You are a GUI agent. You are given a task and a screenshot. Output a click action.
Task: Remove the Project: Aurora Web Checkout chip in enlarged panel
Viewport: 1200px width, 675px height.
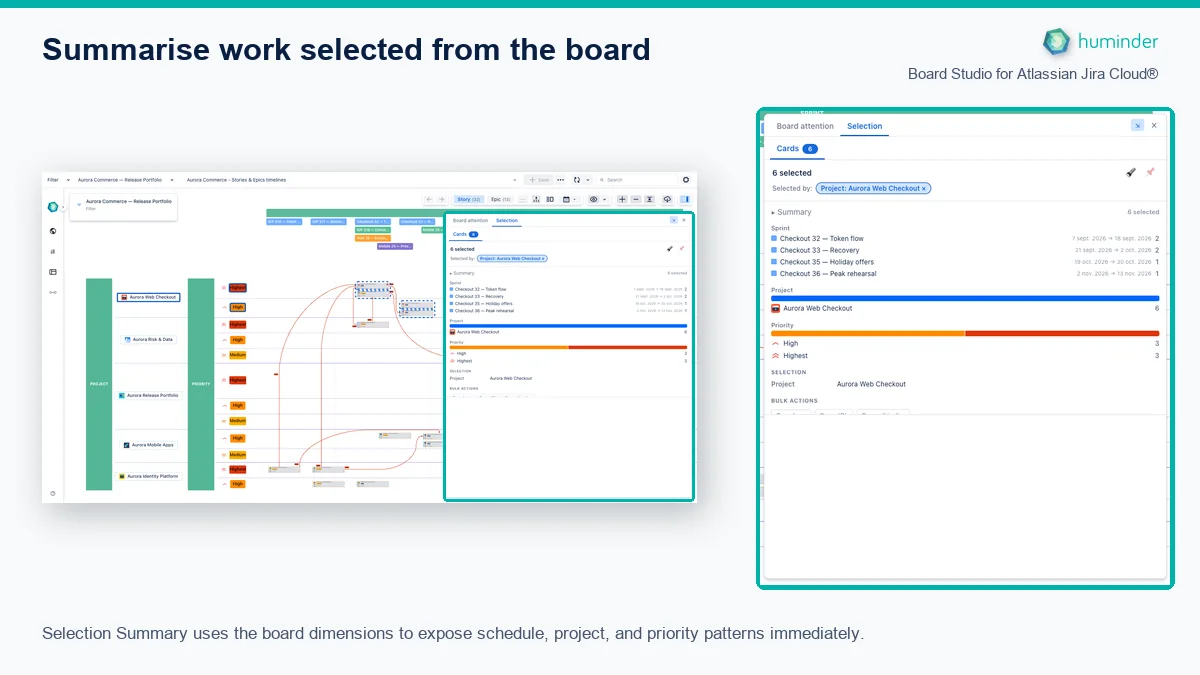[x=924, y=188]
